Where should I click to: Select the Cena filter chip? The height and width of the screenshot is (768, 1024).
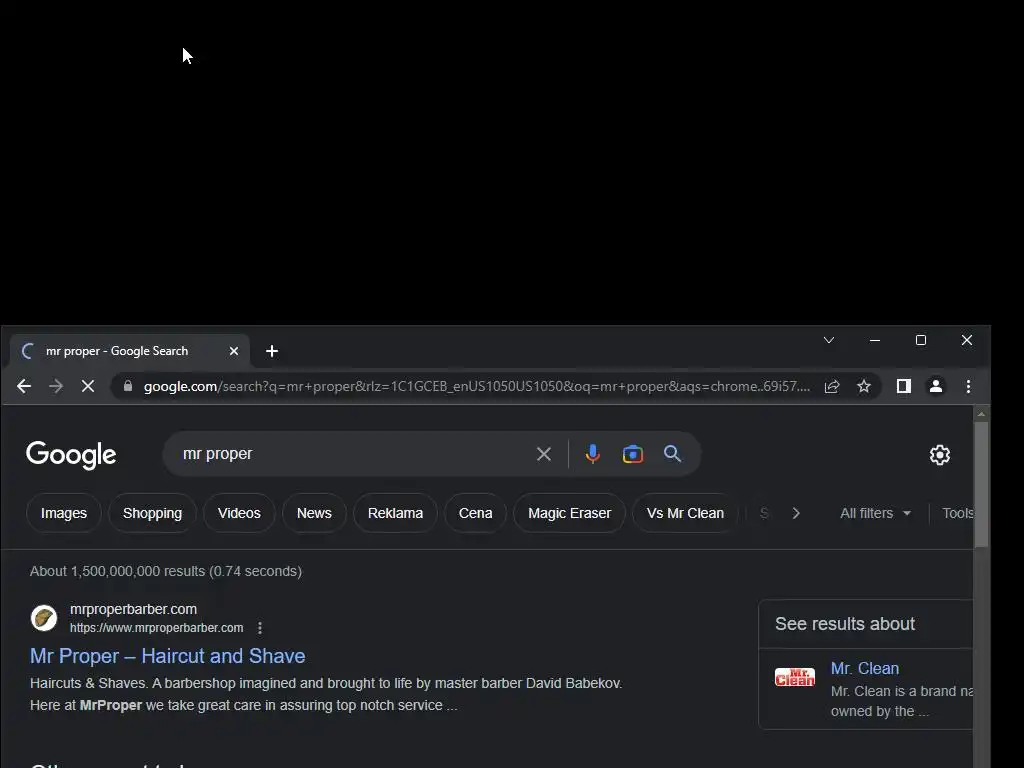475,513
